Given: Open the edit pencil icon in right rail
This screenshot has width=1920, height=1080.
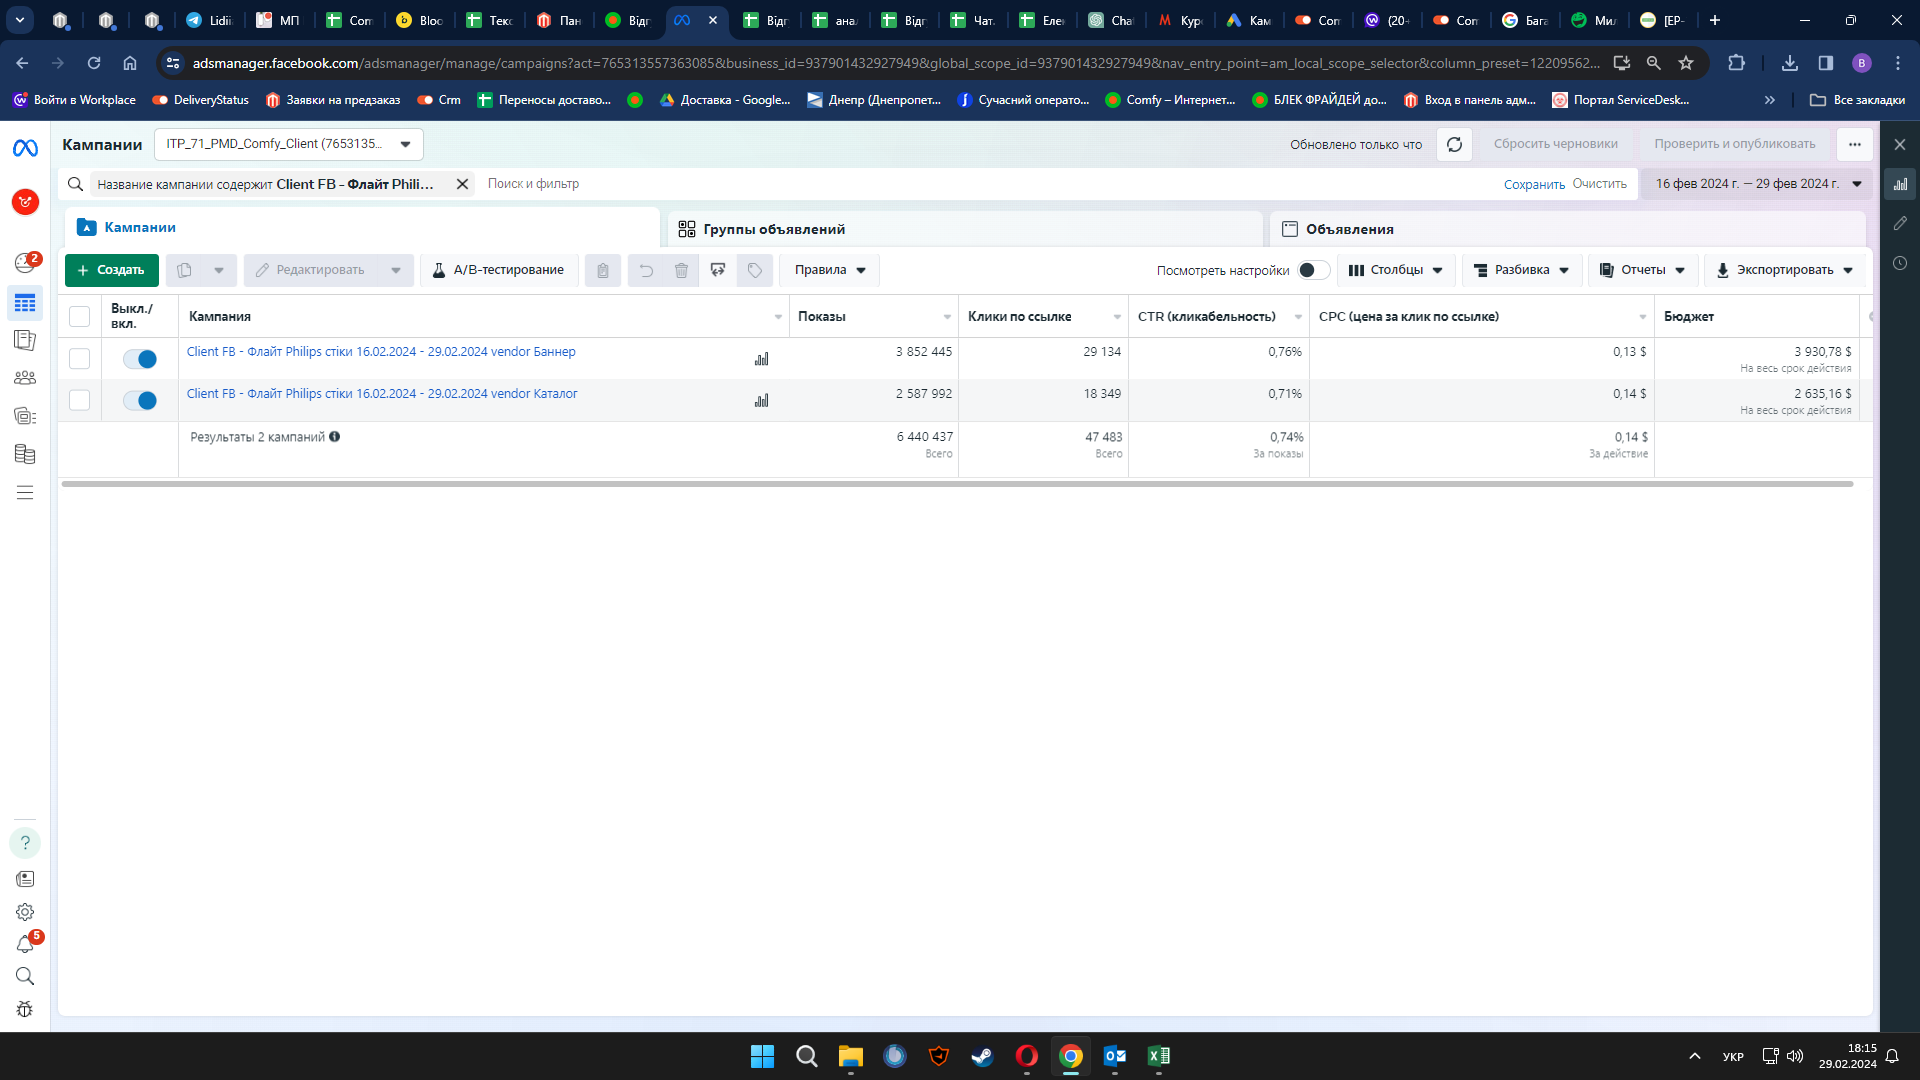Looking at the screenshot, I should [x=1900, y=224].
